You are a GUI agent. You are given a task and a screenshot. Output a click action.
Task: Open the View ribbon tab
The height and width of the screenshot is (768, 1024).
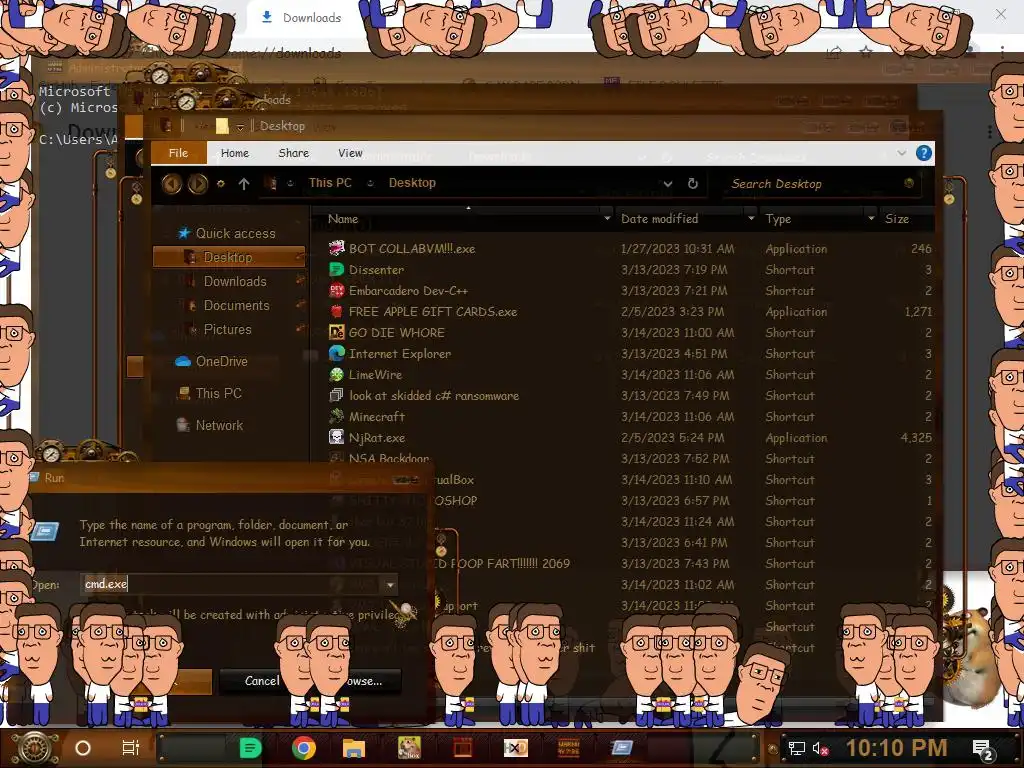tap(350, 153)
